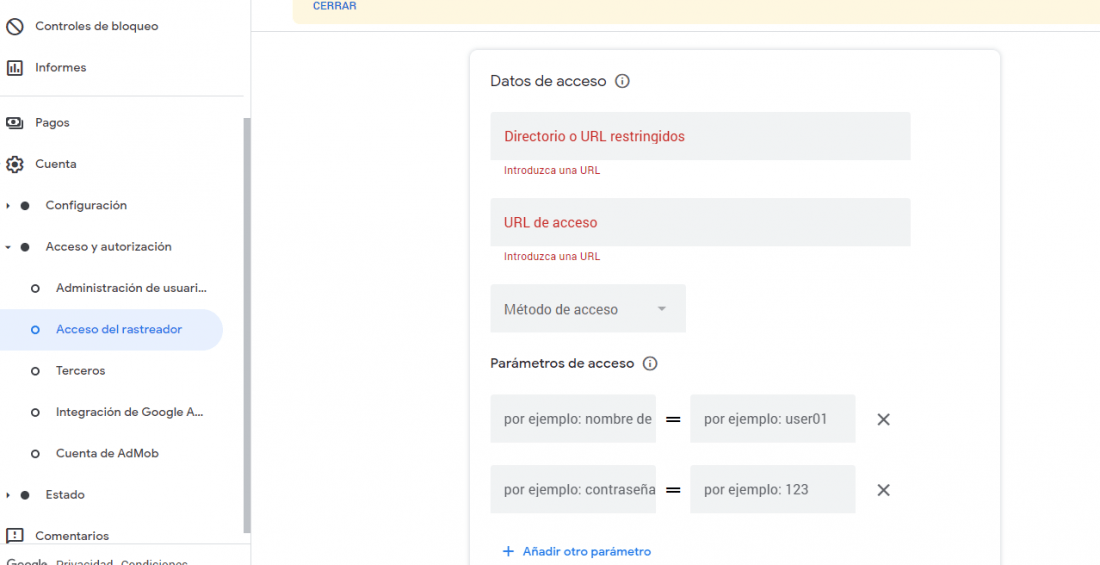
Task: Click the Datos de acceso heading
Action: 548,81
